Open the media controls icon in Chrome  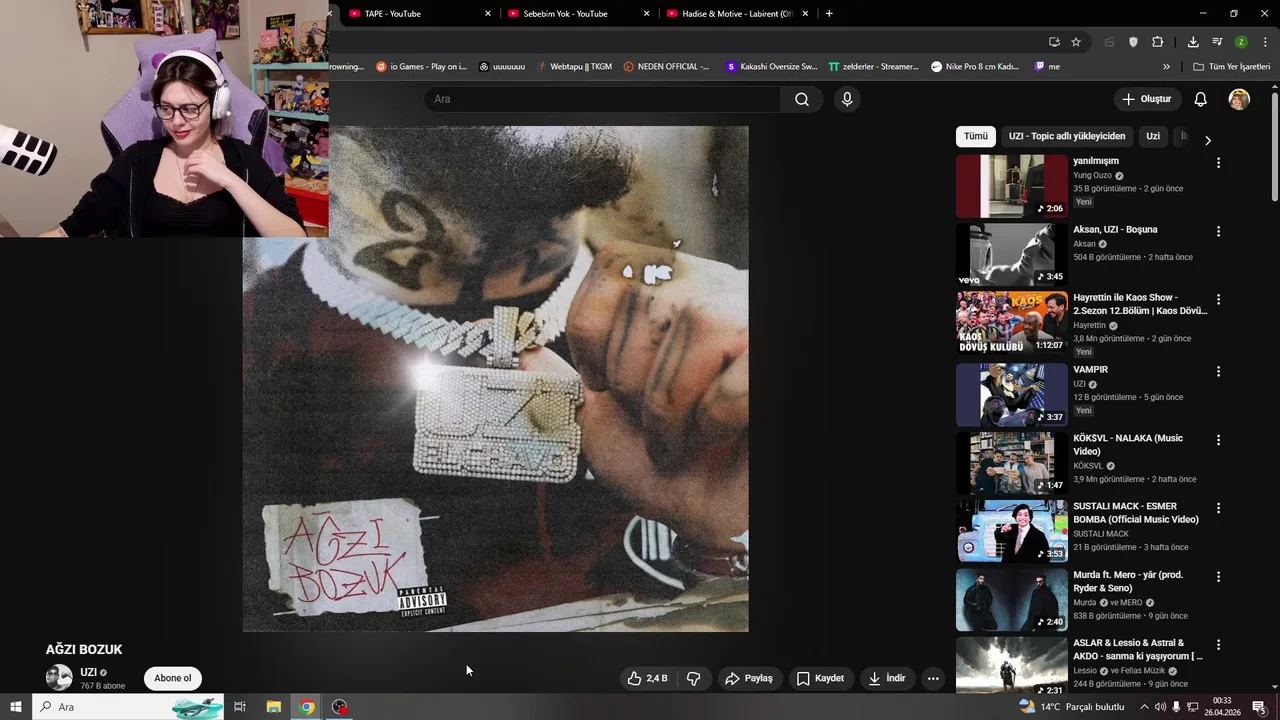pyautogui.click(x=1217, y=42)
